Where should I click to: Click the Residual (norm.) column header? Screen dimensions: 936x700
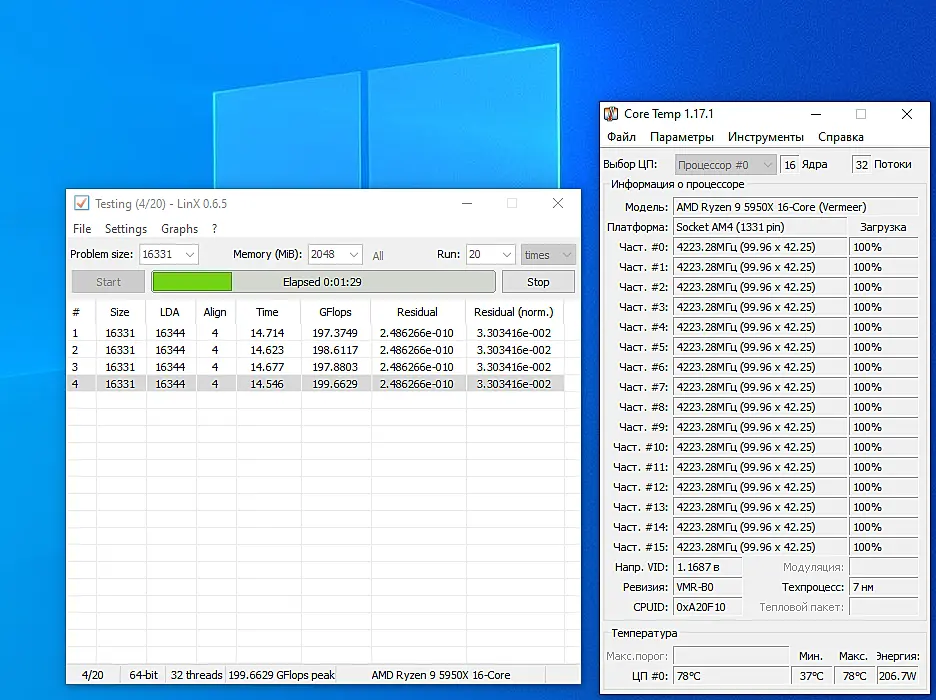click(x=513, y=312)
